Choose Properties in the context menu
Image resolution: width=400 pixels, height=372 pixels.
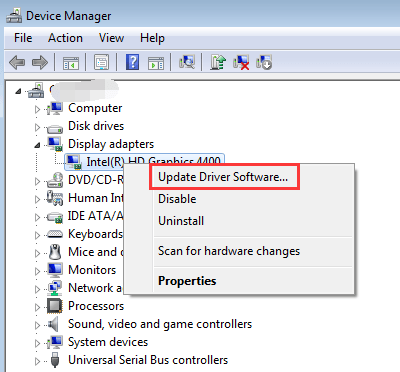[x=187, y=281]
